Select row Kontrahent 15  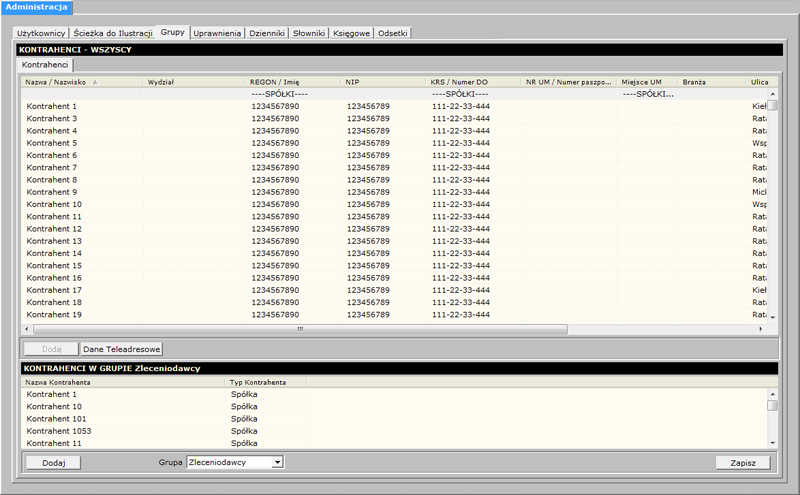[x=393, y=265]
